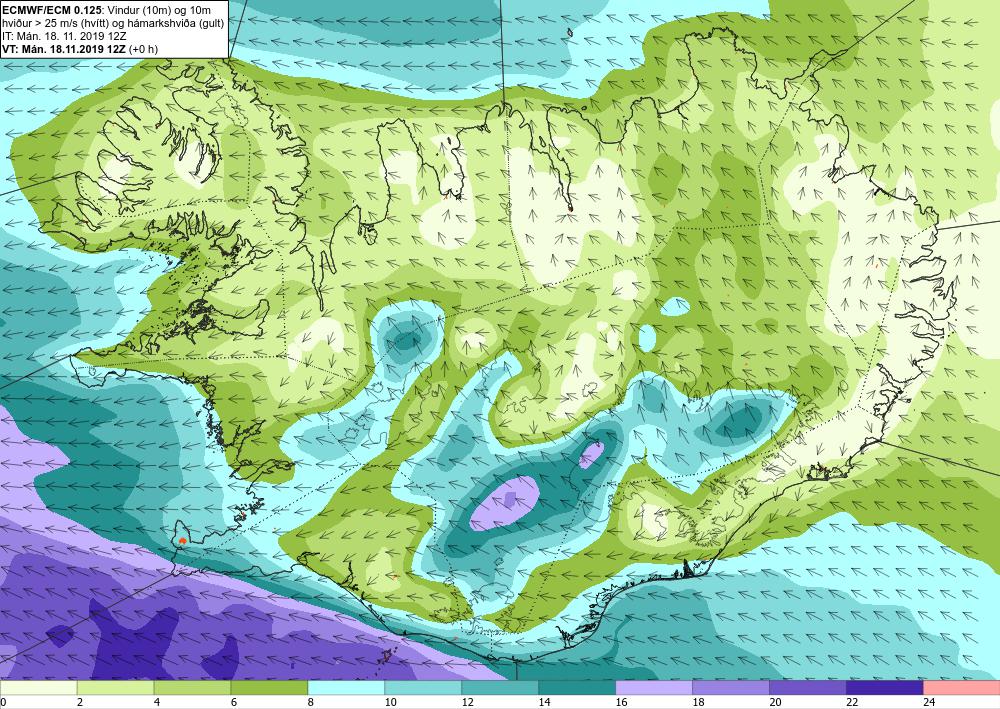Click the legend scale label '2'

(80, 702)
